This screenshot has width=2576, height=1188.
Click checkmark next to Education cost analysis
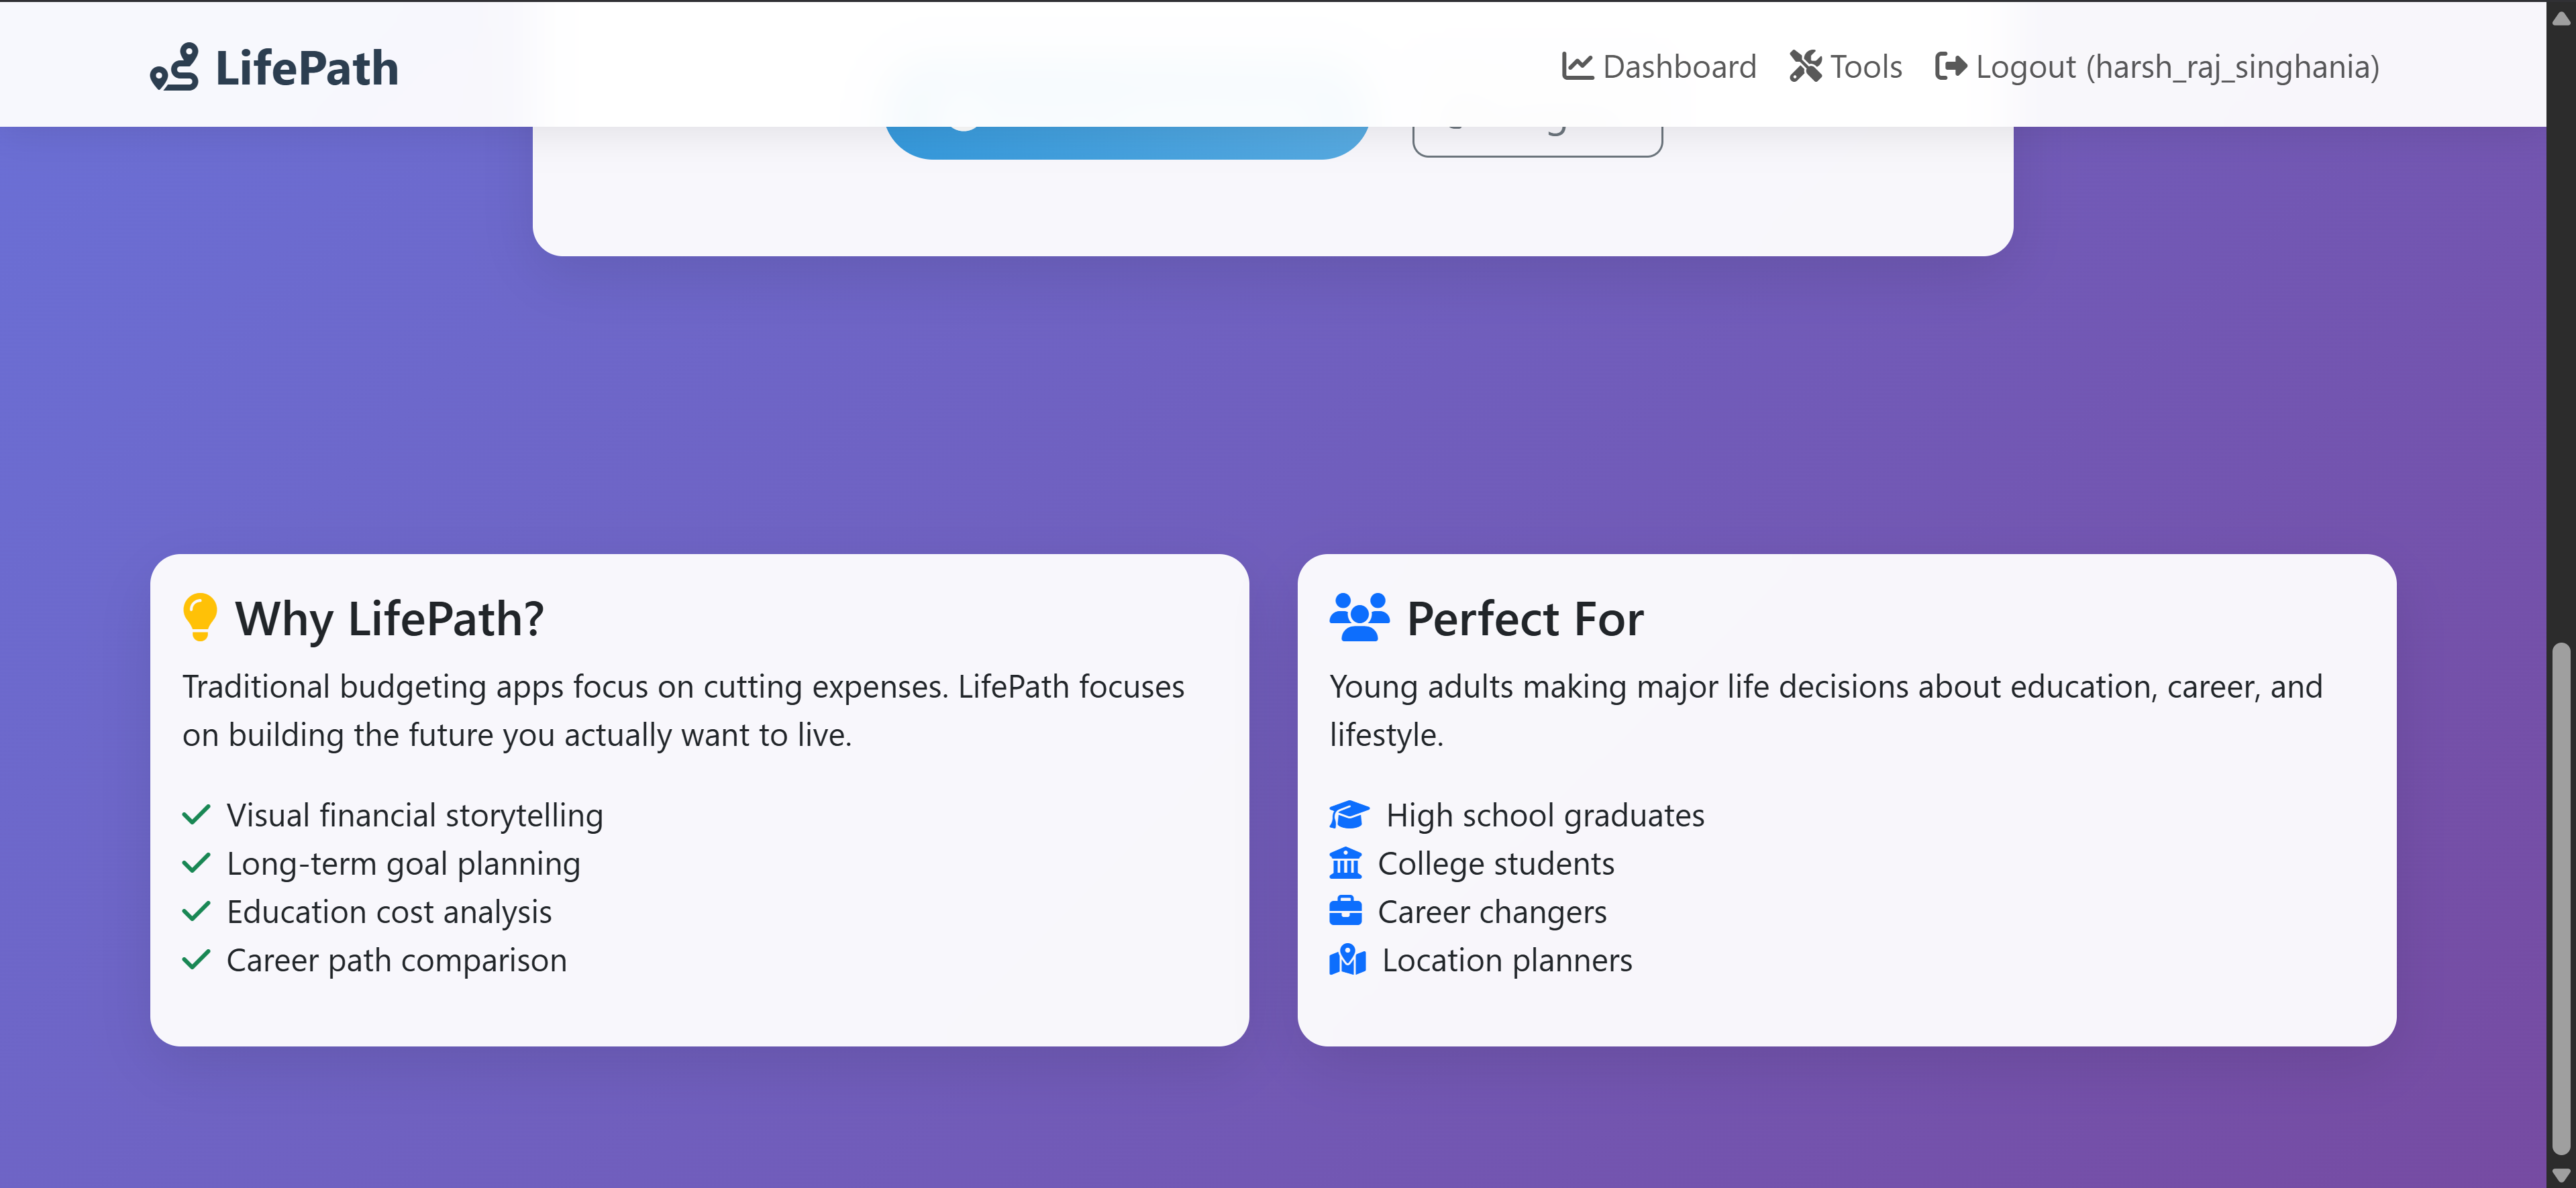click(x=196, y=910)
